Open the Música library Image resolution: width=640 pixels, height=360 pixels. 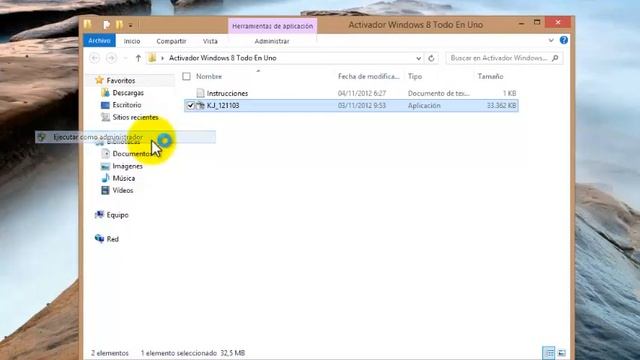tap(124, 178)
